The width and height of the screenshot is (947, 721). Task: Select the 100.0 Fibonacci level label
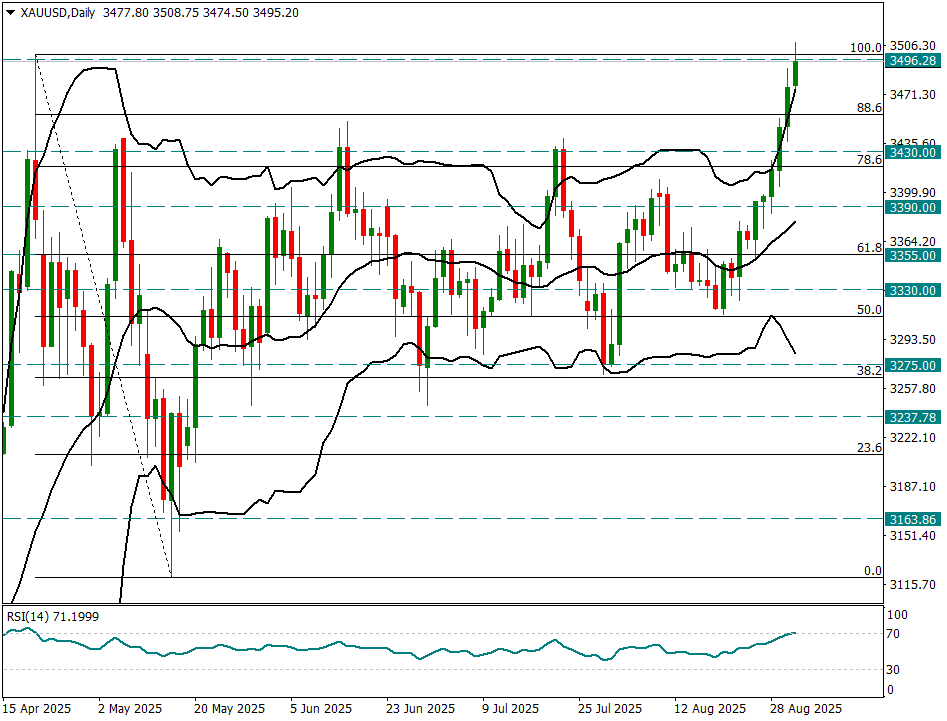(x=865, y=48)
